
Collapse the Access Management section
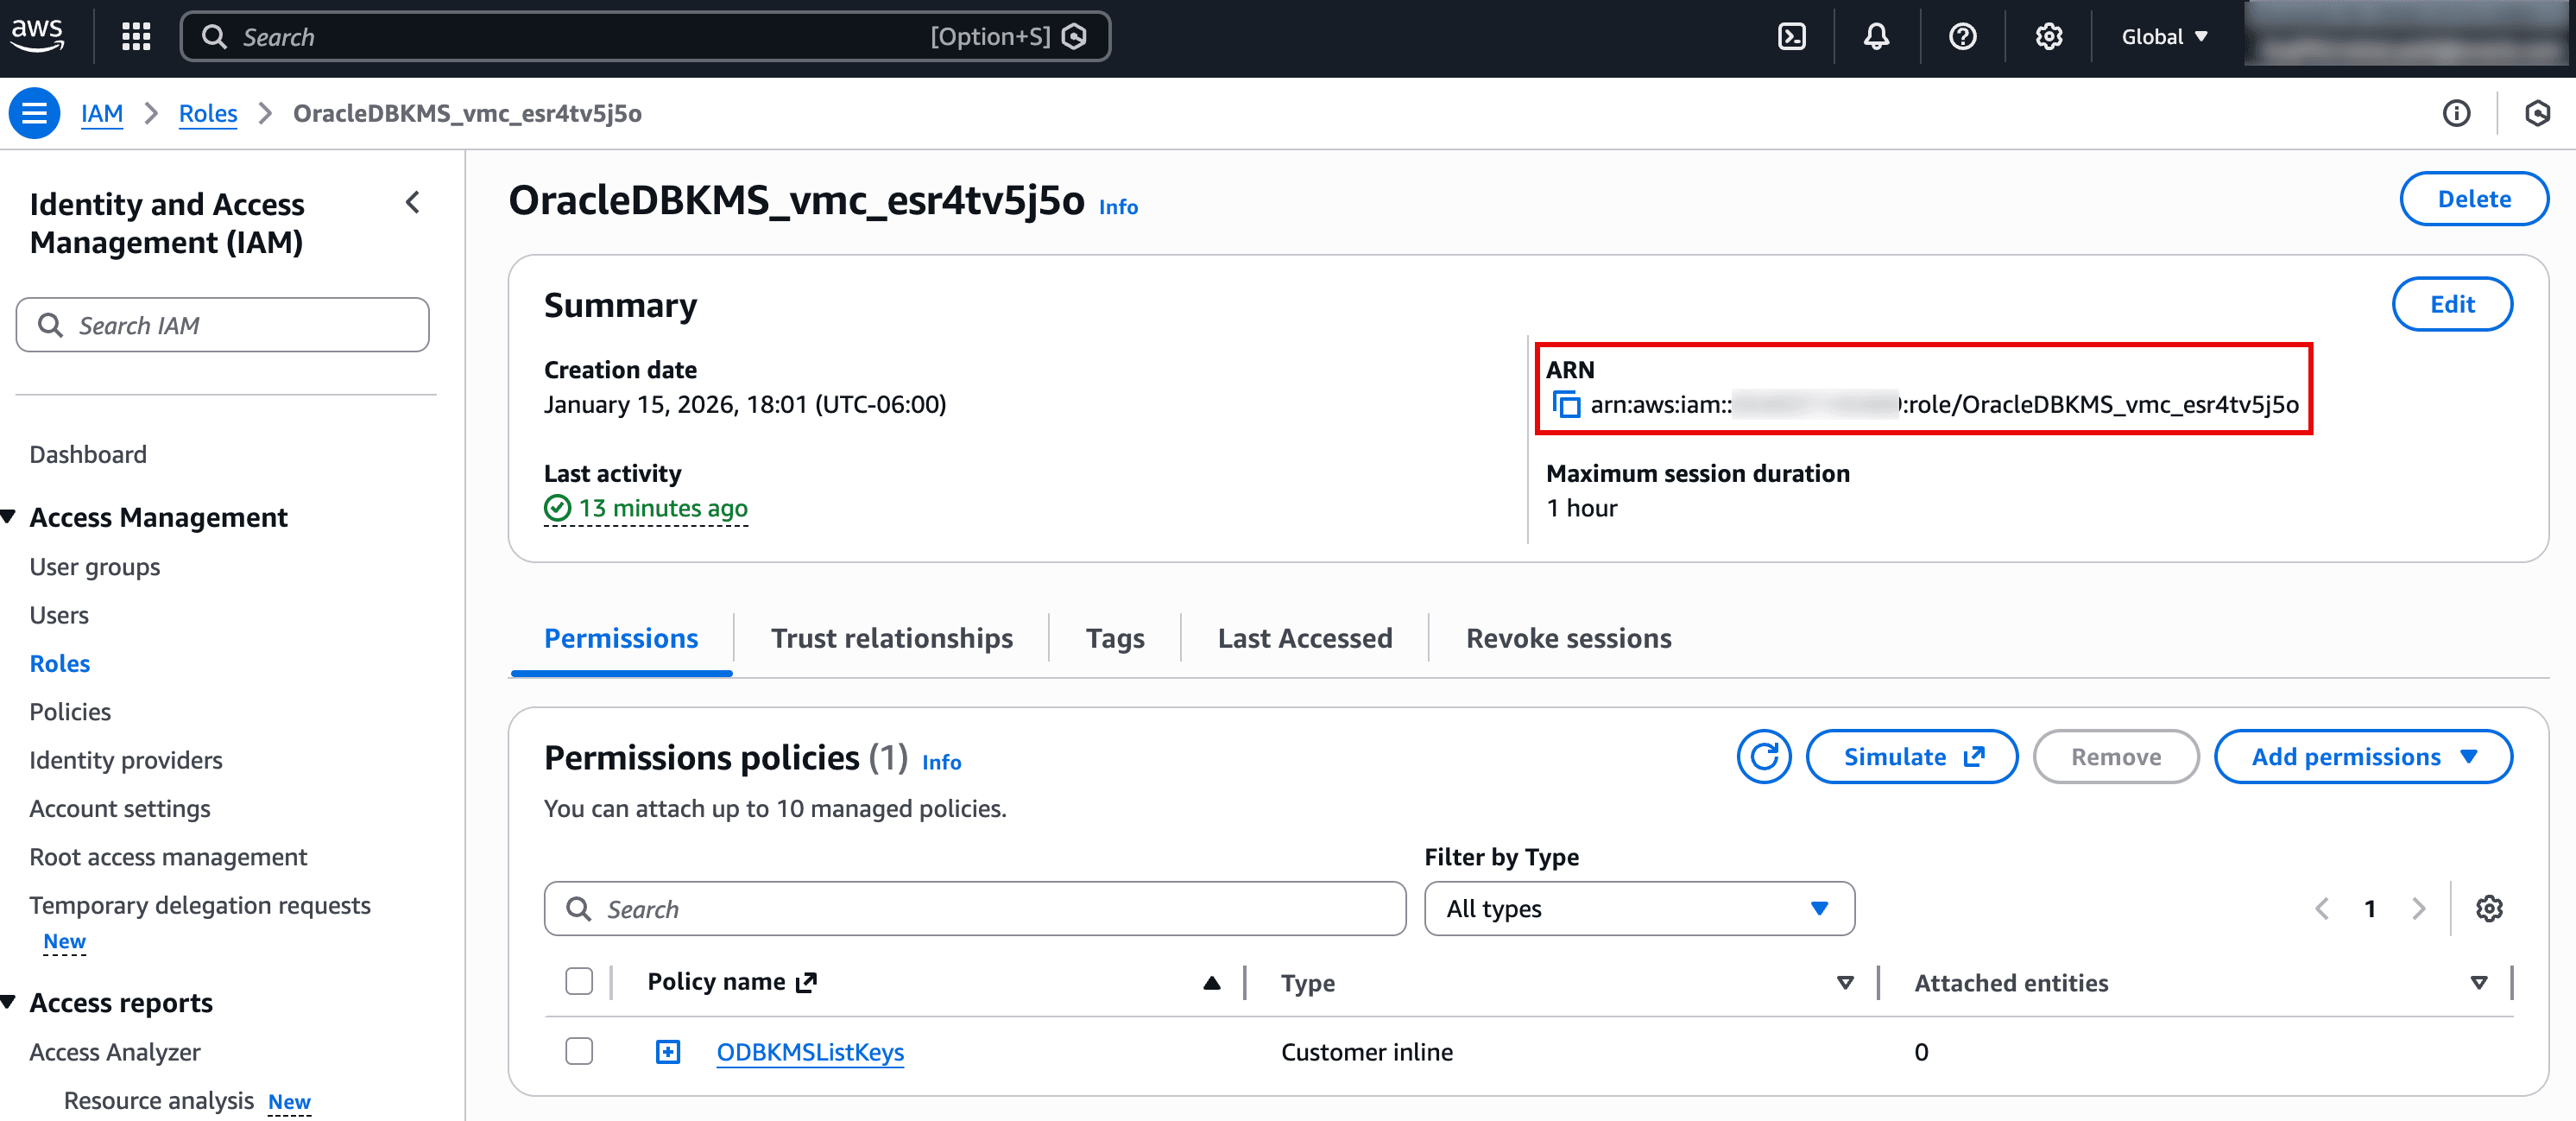tap(9, 517)
